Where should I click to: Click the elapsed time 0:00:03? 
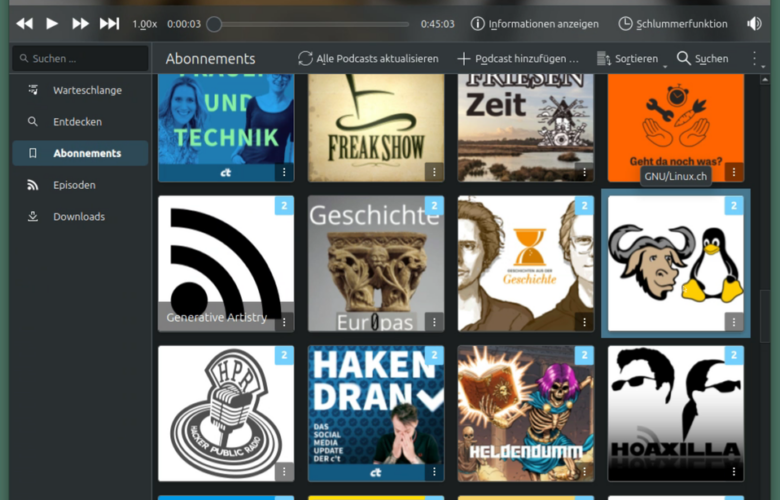(x=184, y=24)
